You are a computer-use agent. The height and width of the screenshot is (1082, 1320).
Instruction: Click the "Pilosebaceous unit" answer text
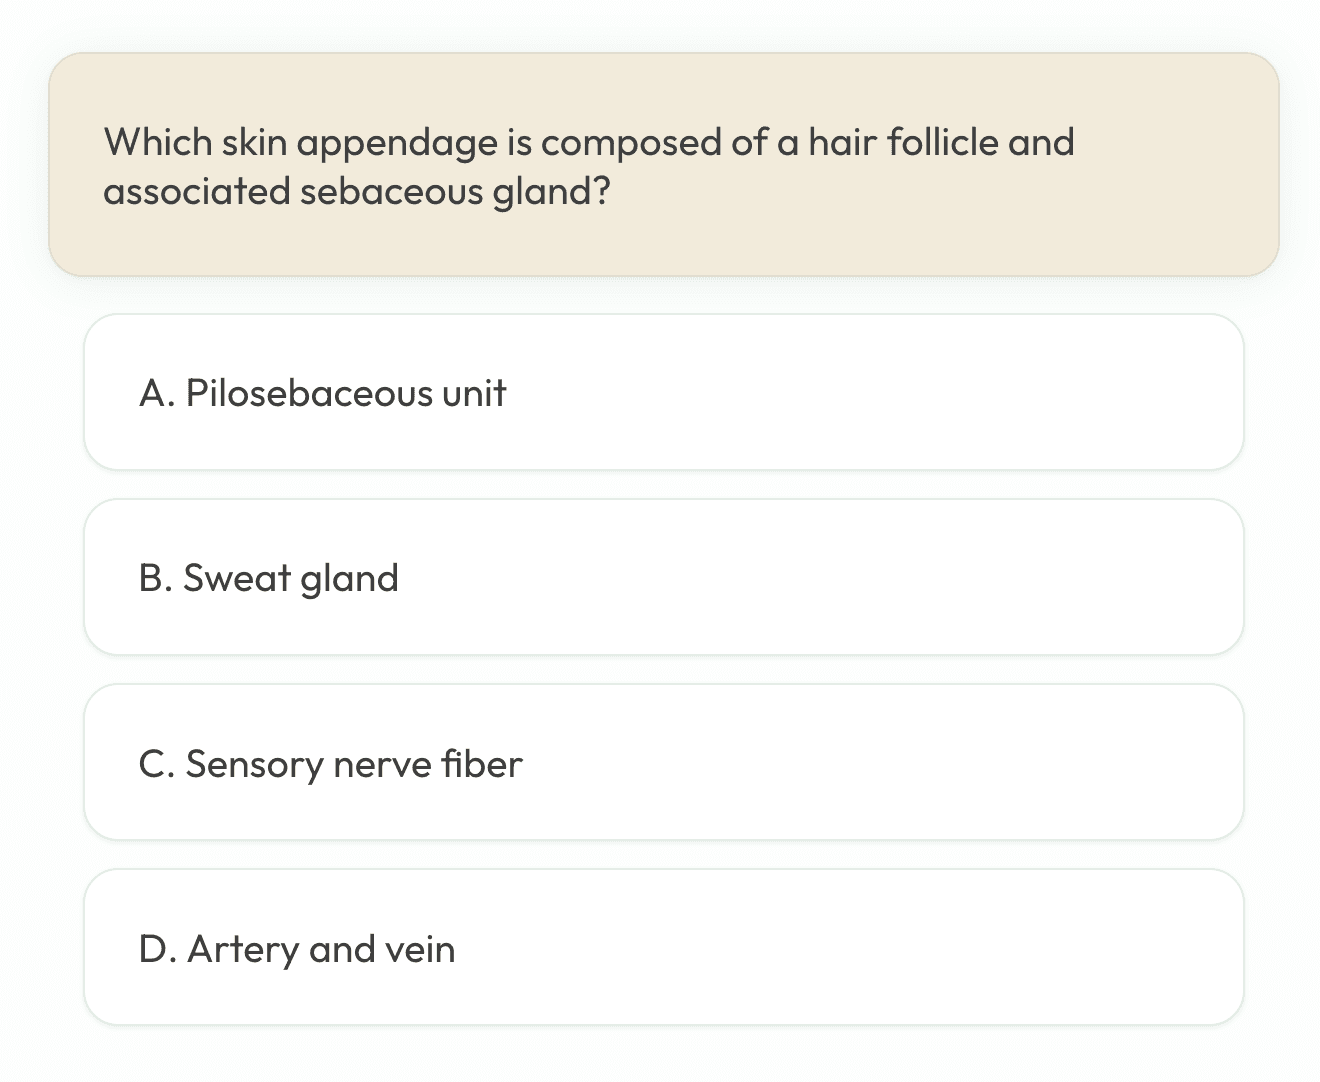[346, 393]
